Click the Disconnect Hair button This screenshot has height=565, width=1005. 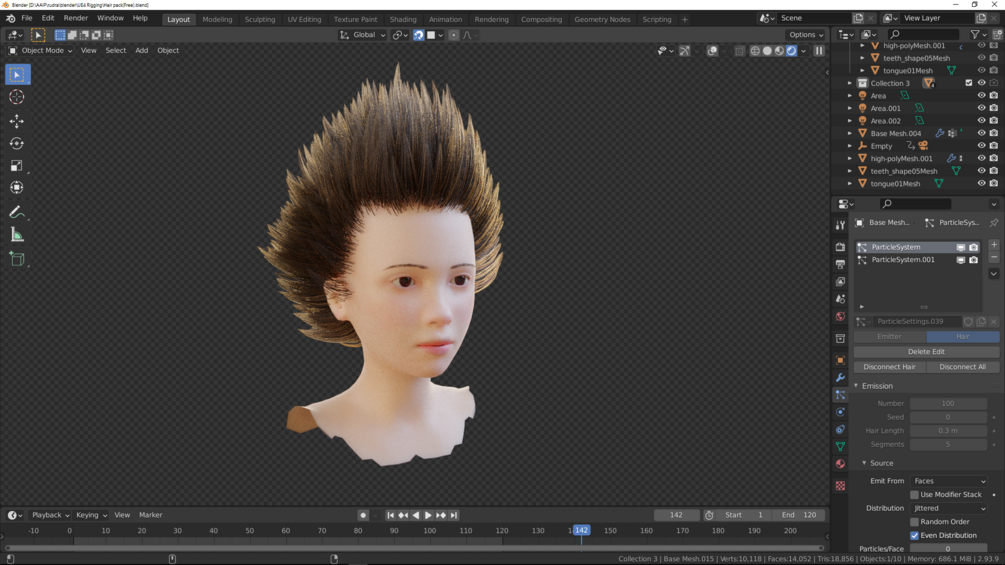(x=889, y=367)
